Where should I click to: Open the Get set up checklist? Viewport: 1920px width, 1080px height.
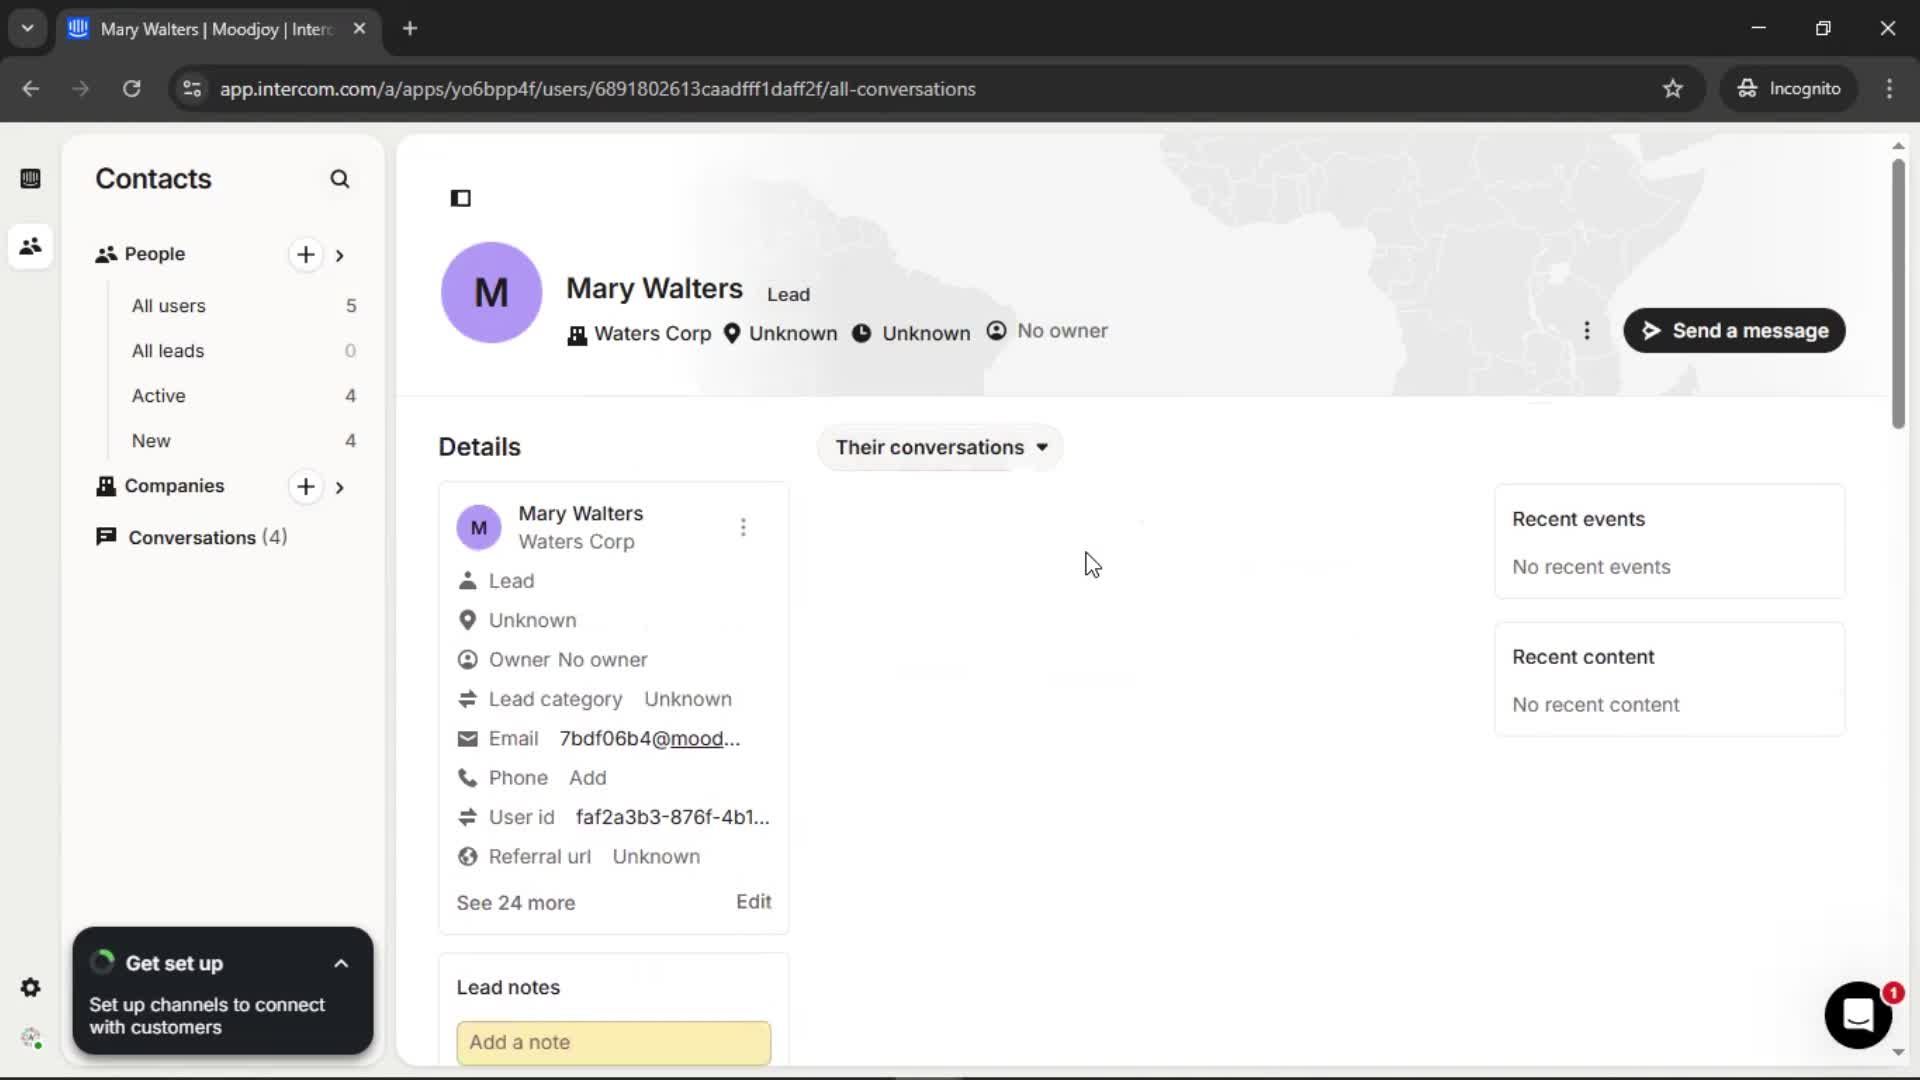coord(223,991)
